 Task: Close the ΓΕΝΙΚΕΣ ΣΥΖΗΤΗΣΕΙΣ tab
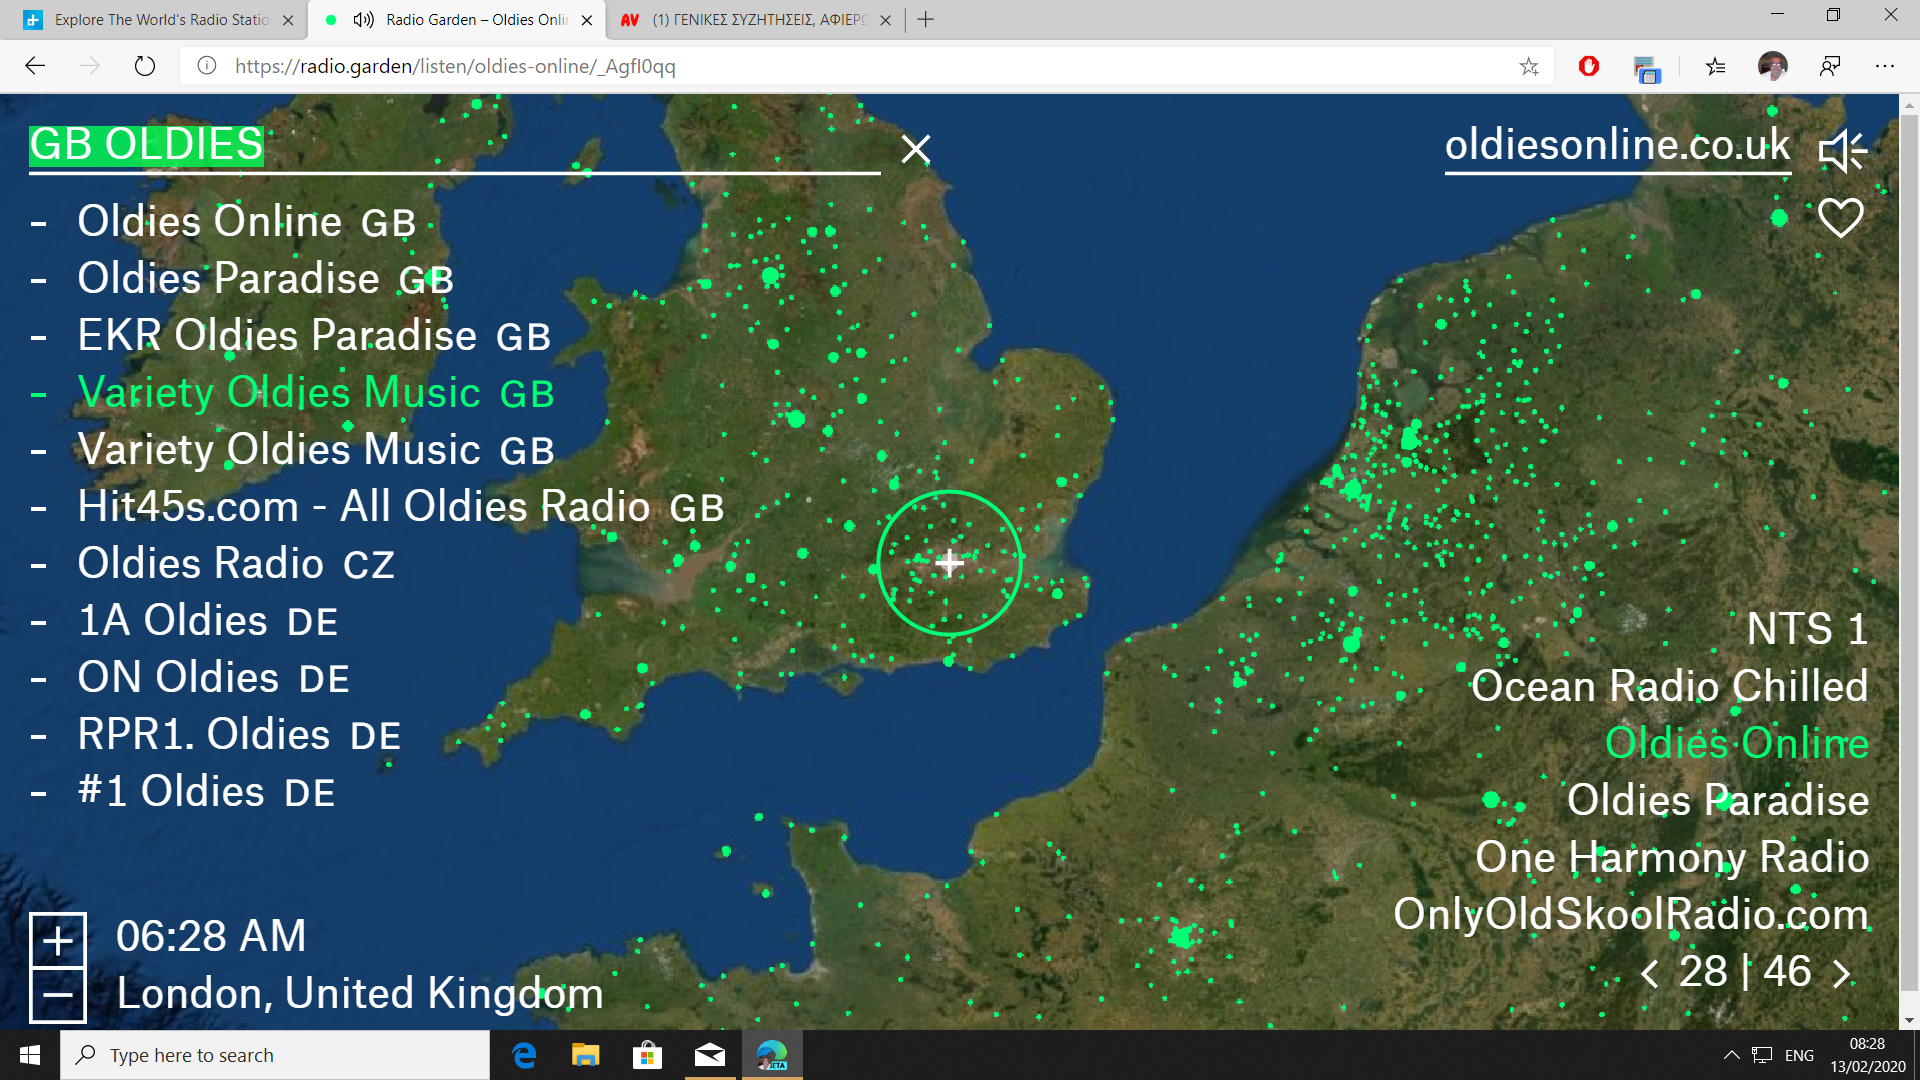[885, 20]
